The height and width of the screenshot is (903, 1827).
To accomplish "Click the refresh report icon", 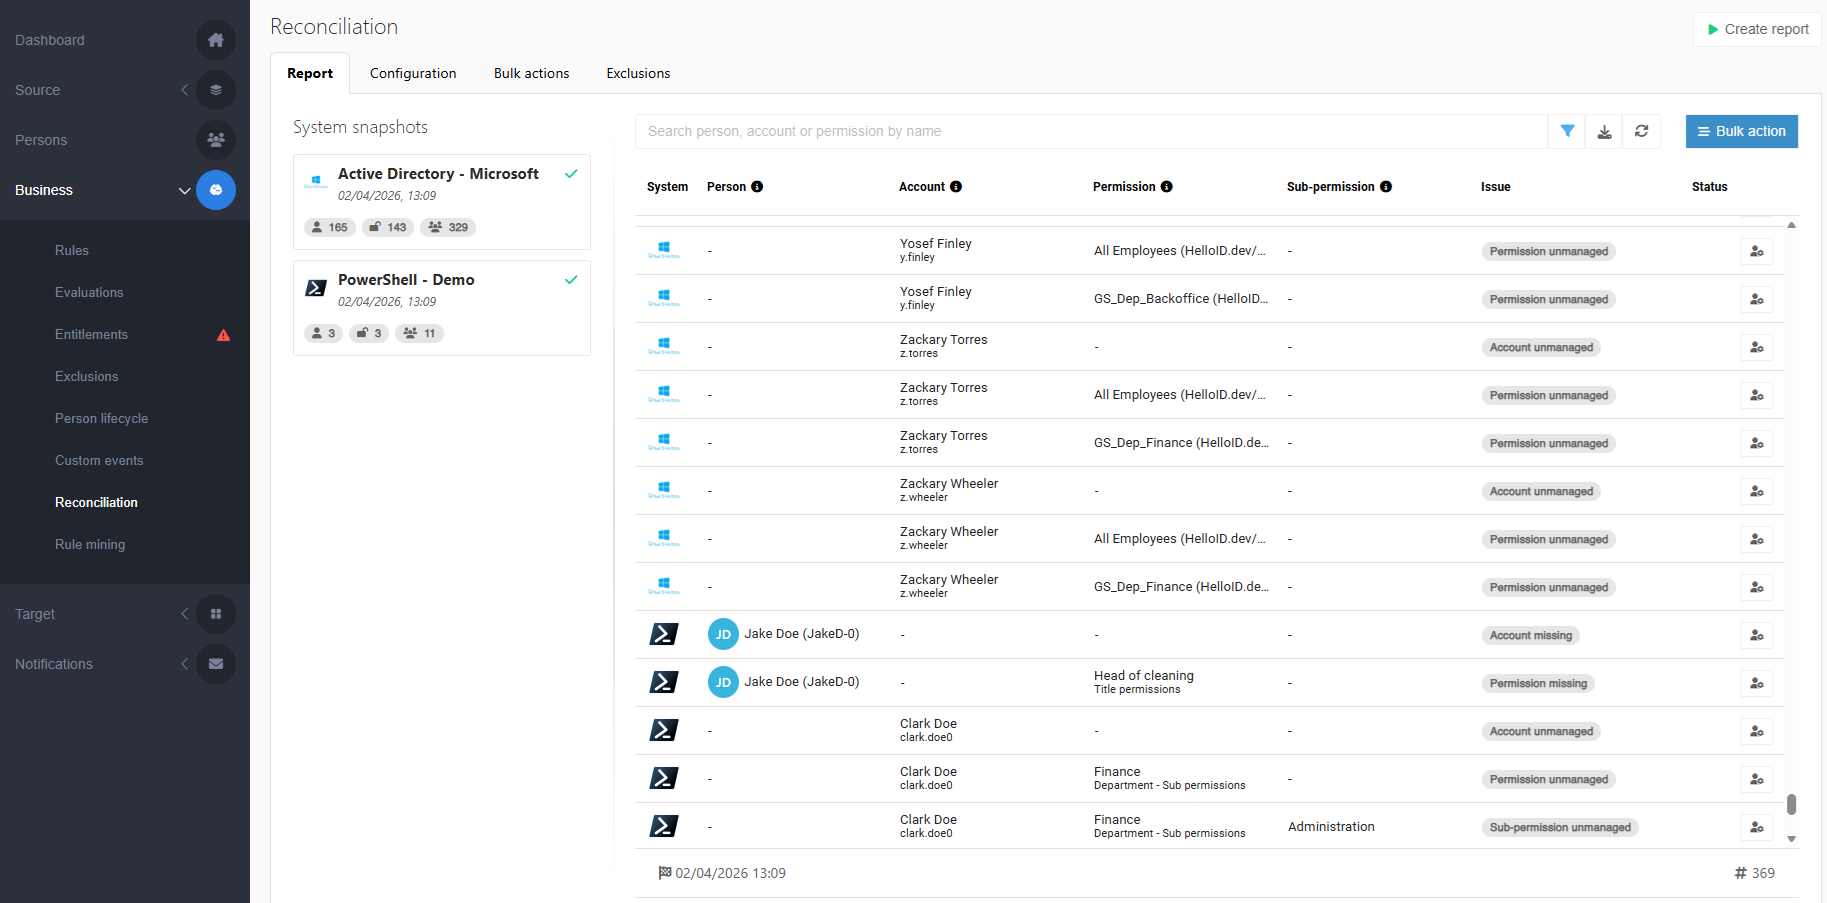I will pyautogui.click(x=1641, y=131).
